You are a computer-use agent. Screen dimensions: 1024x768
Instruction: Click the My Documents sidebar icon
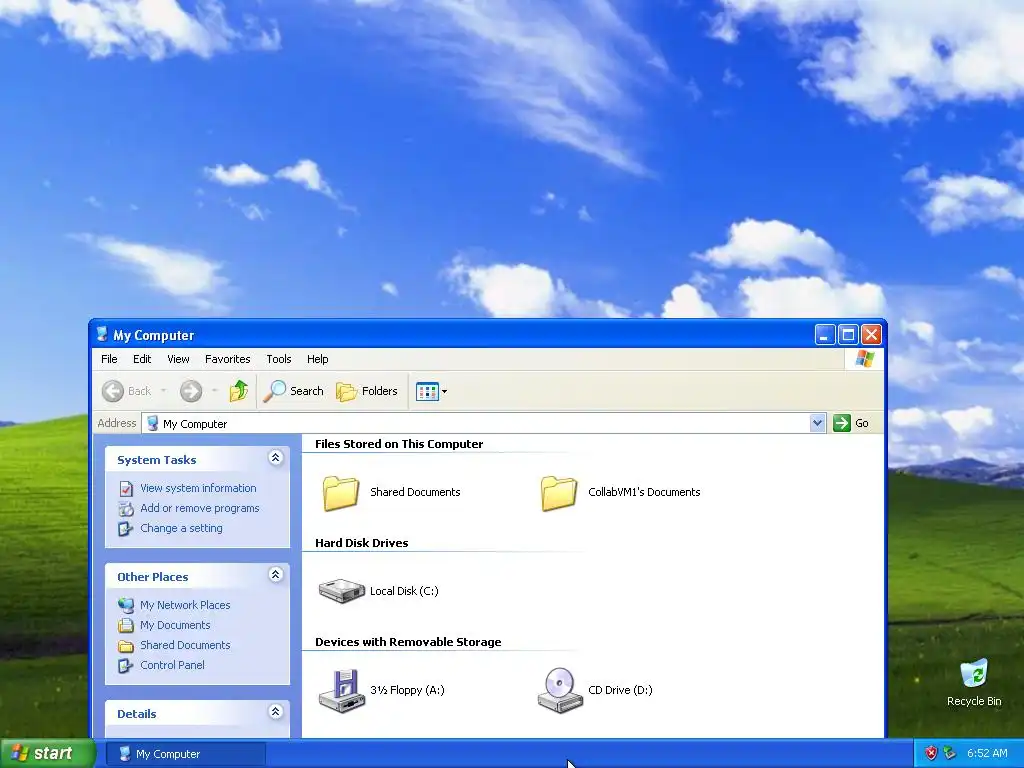pyautogui.click(x=126, y=626)
